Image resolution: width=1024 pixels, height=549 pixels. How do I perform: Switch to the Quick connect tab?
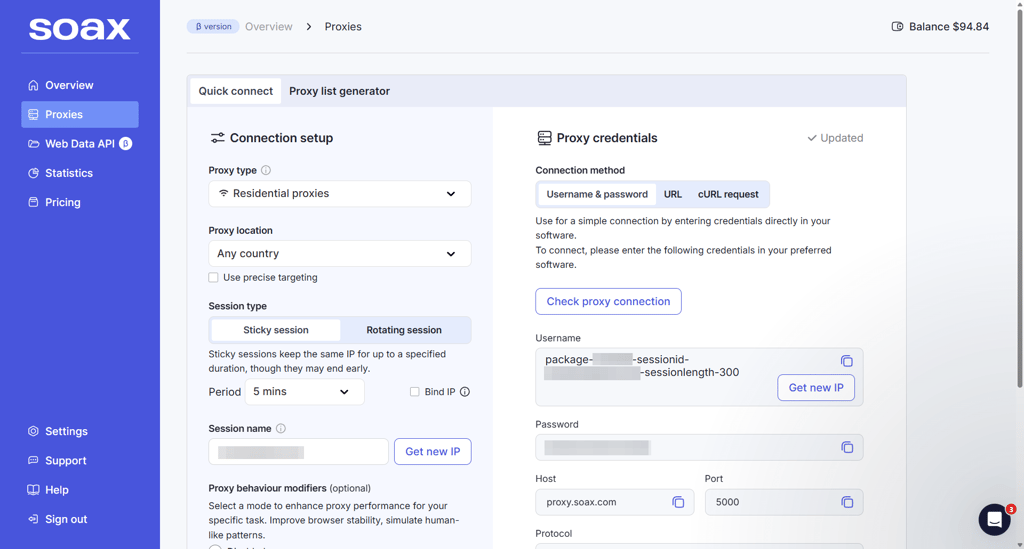(236, 91)
